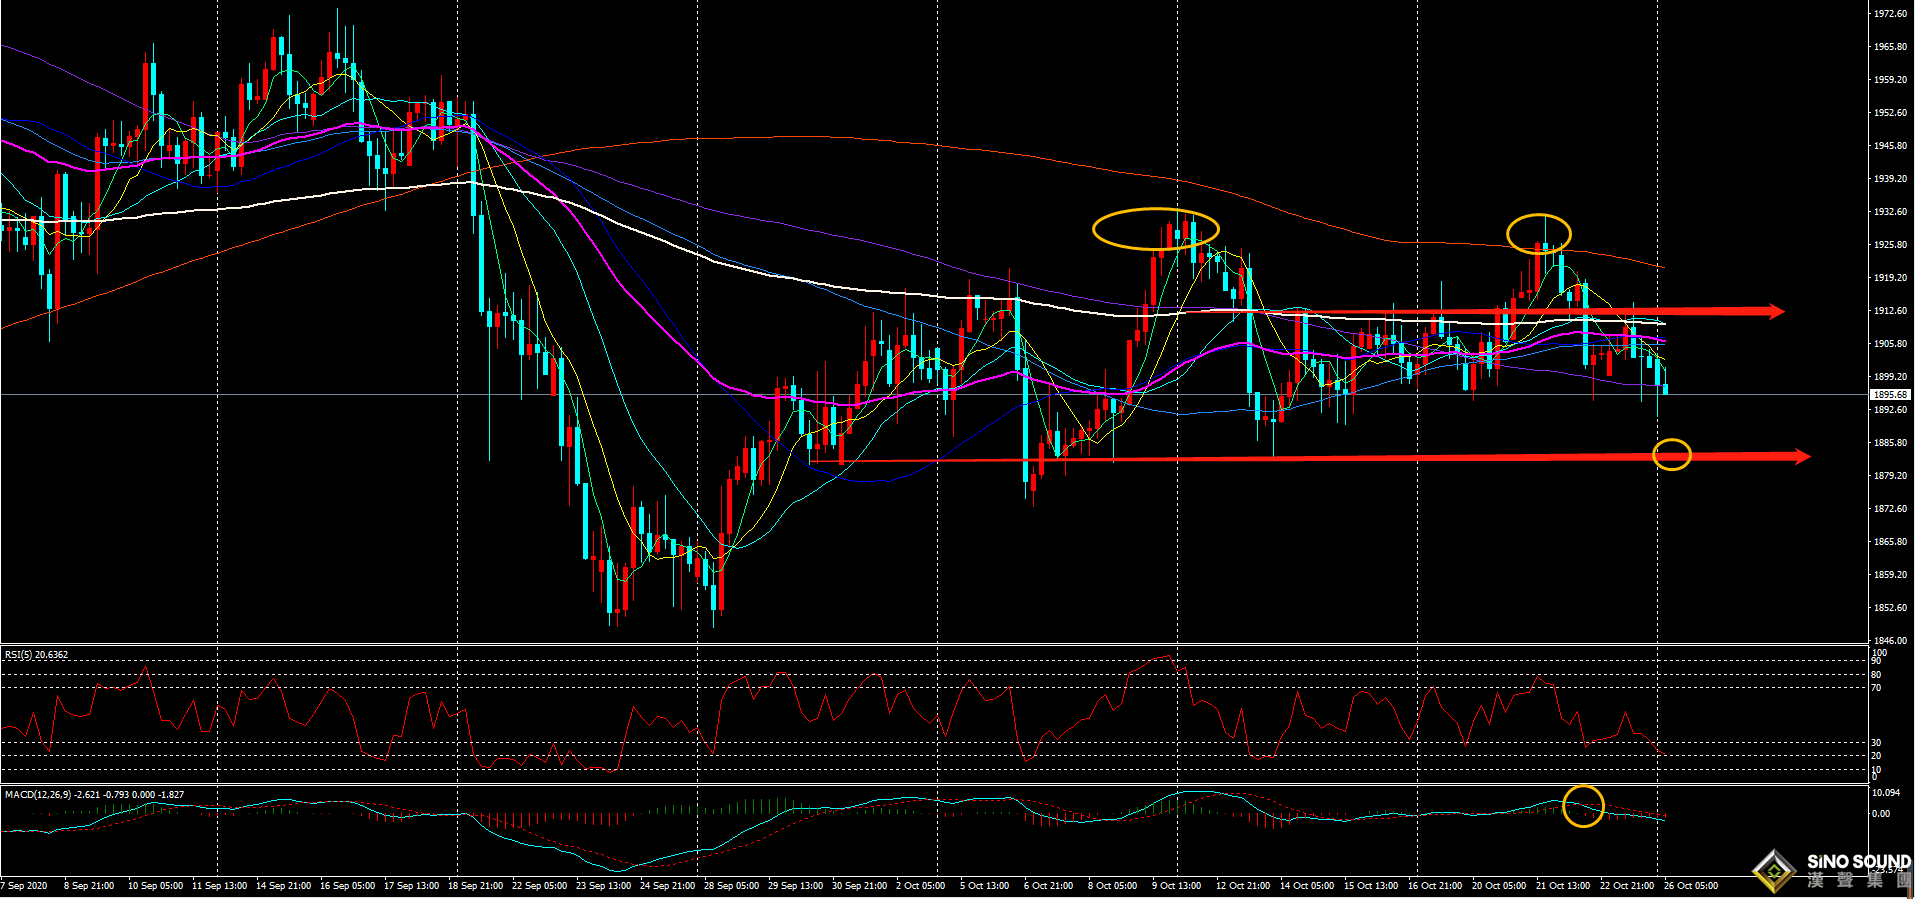Viewport: 1916px width, 899px height.
Task: Click the orange circle on the lower red support line
Action: click(1671, 455)
